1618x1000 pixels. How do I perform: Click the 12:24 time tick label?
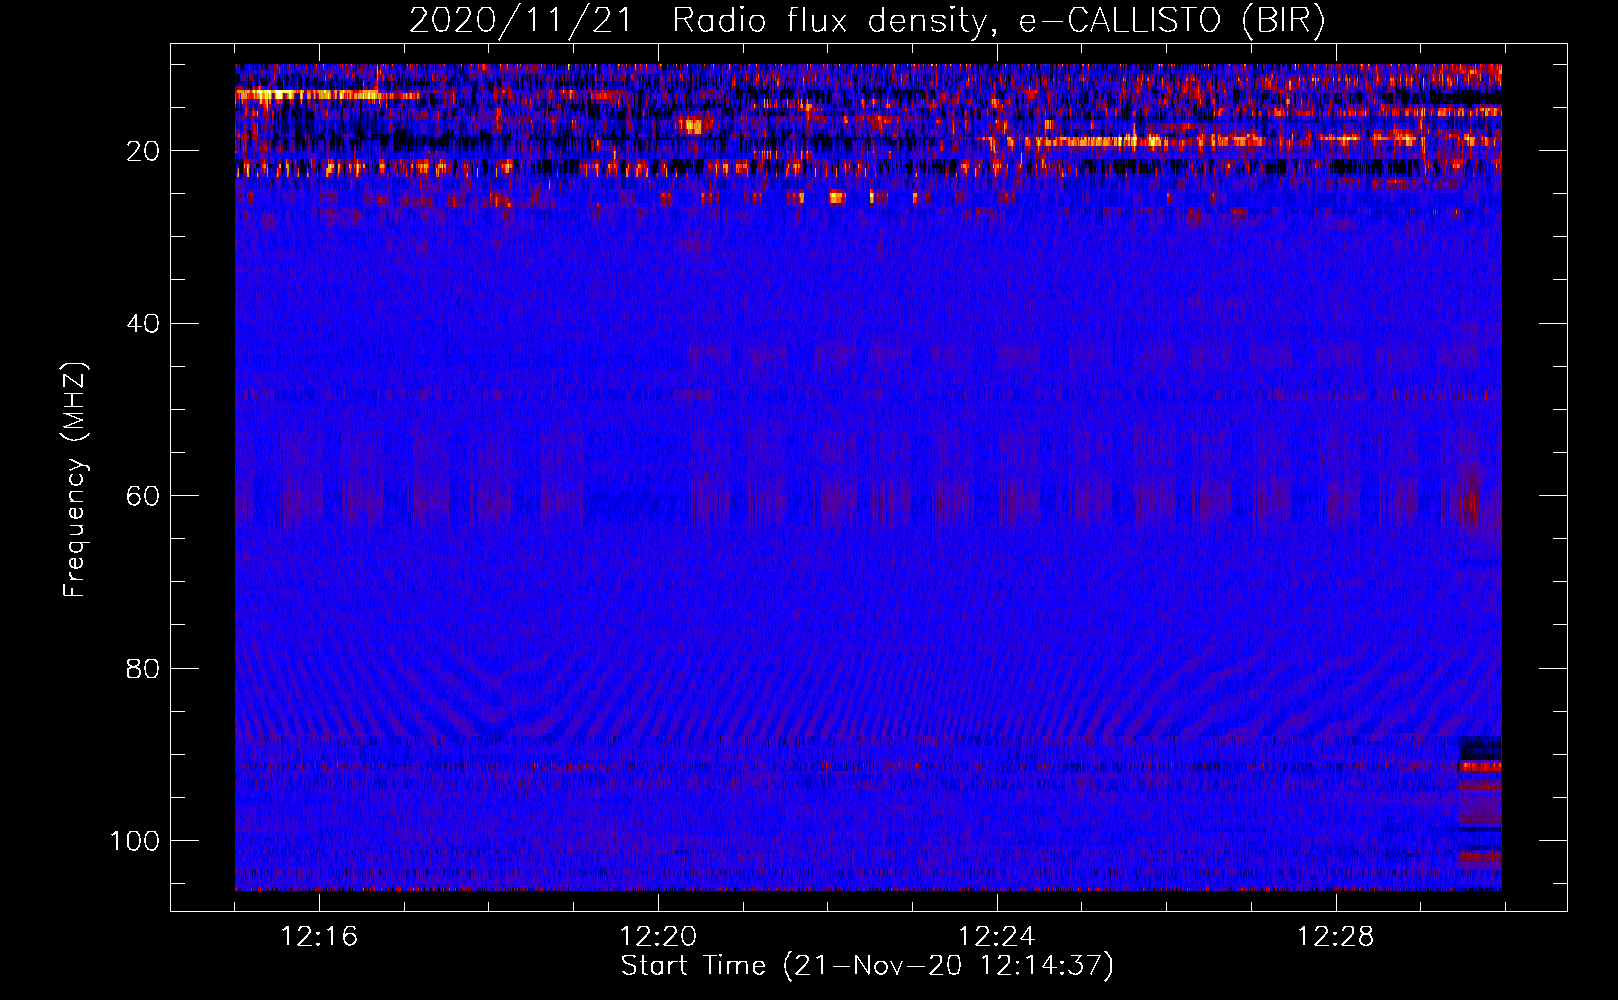(x=997, y=937)
